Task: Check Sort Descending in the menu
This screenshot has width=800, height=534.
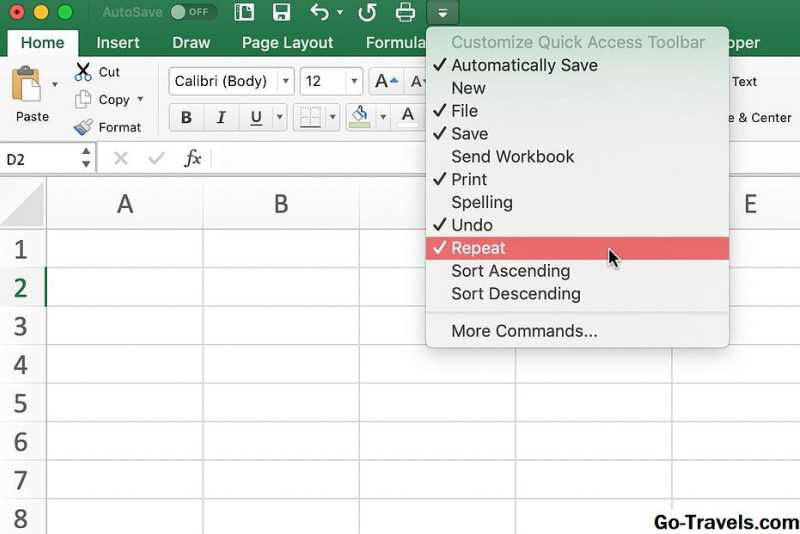Action: [577, 294]
